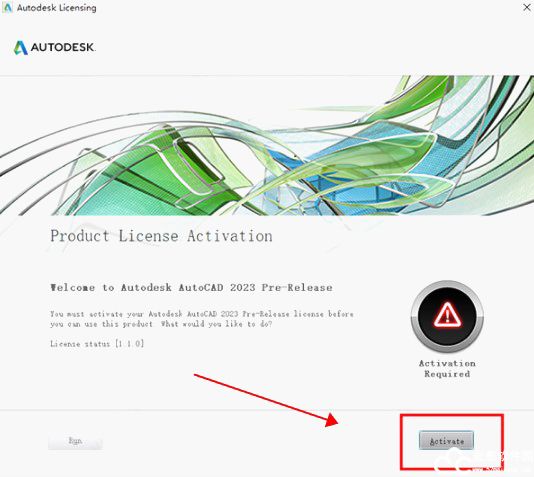Click the Autodesk Licensing title bar app icon
Viewport: 534px width, 477px height.
[7, 7]
